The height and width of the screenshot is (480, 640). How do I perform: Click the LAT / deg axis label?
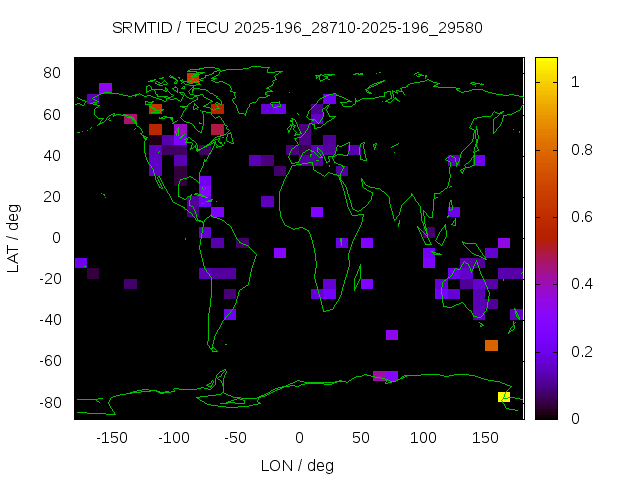(15, 238)
